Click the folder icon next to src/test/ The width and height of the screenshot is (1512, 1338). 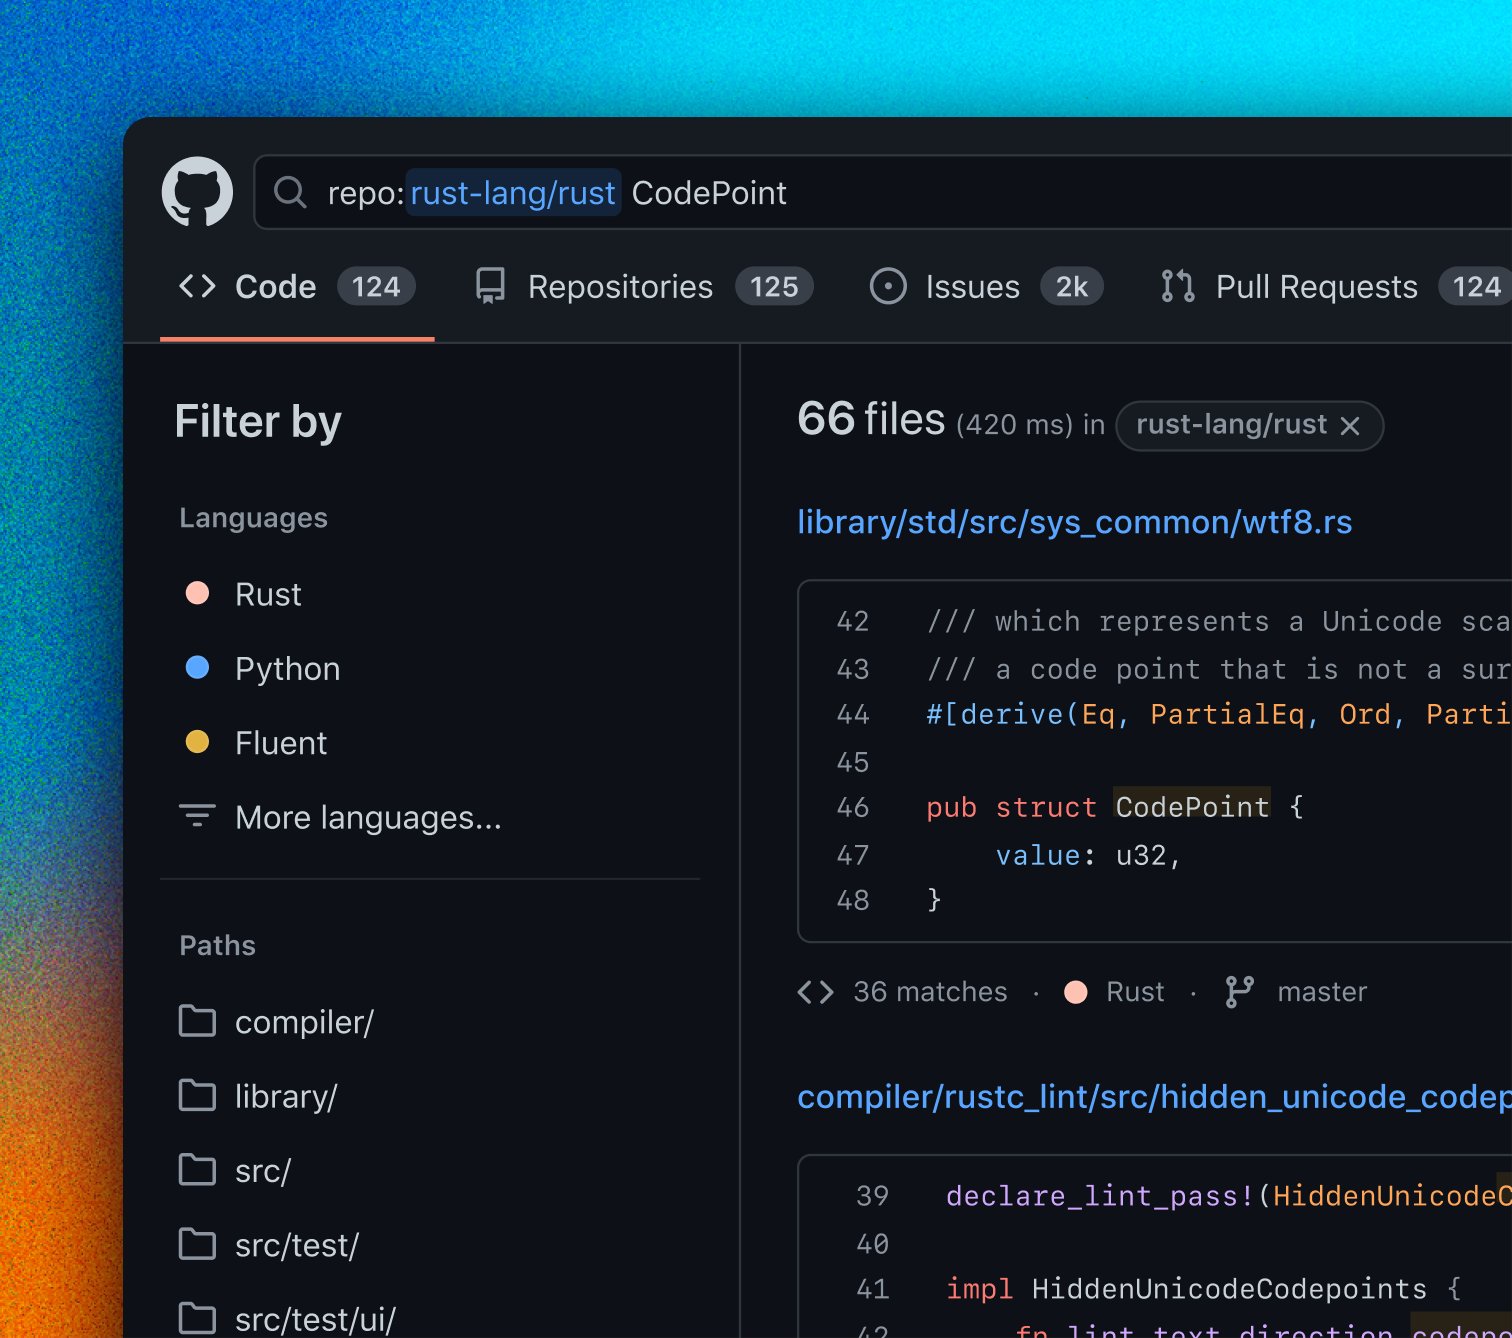pyautogui.click(x=197, y=1244)
